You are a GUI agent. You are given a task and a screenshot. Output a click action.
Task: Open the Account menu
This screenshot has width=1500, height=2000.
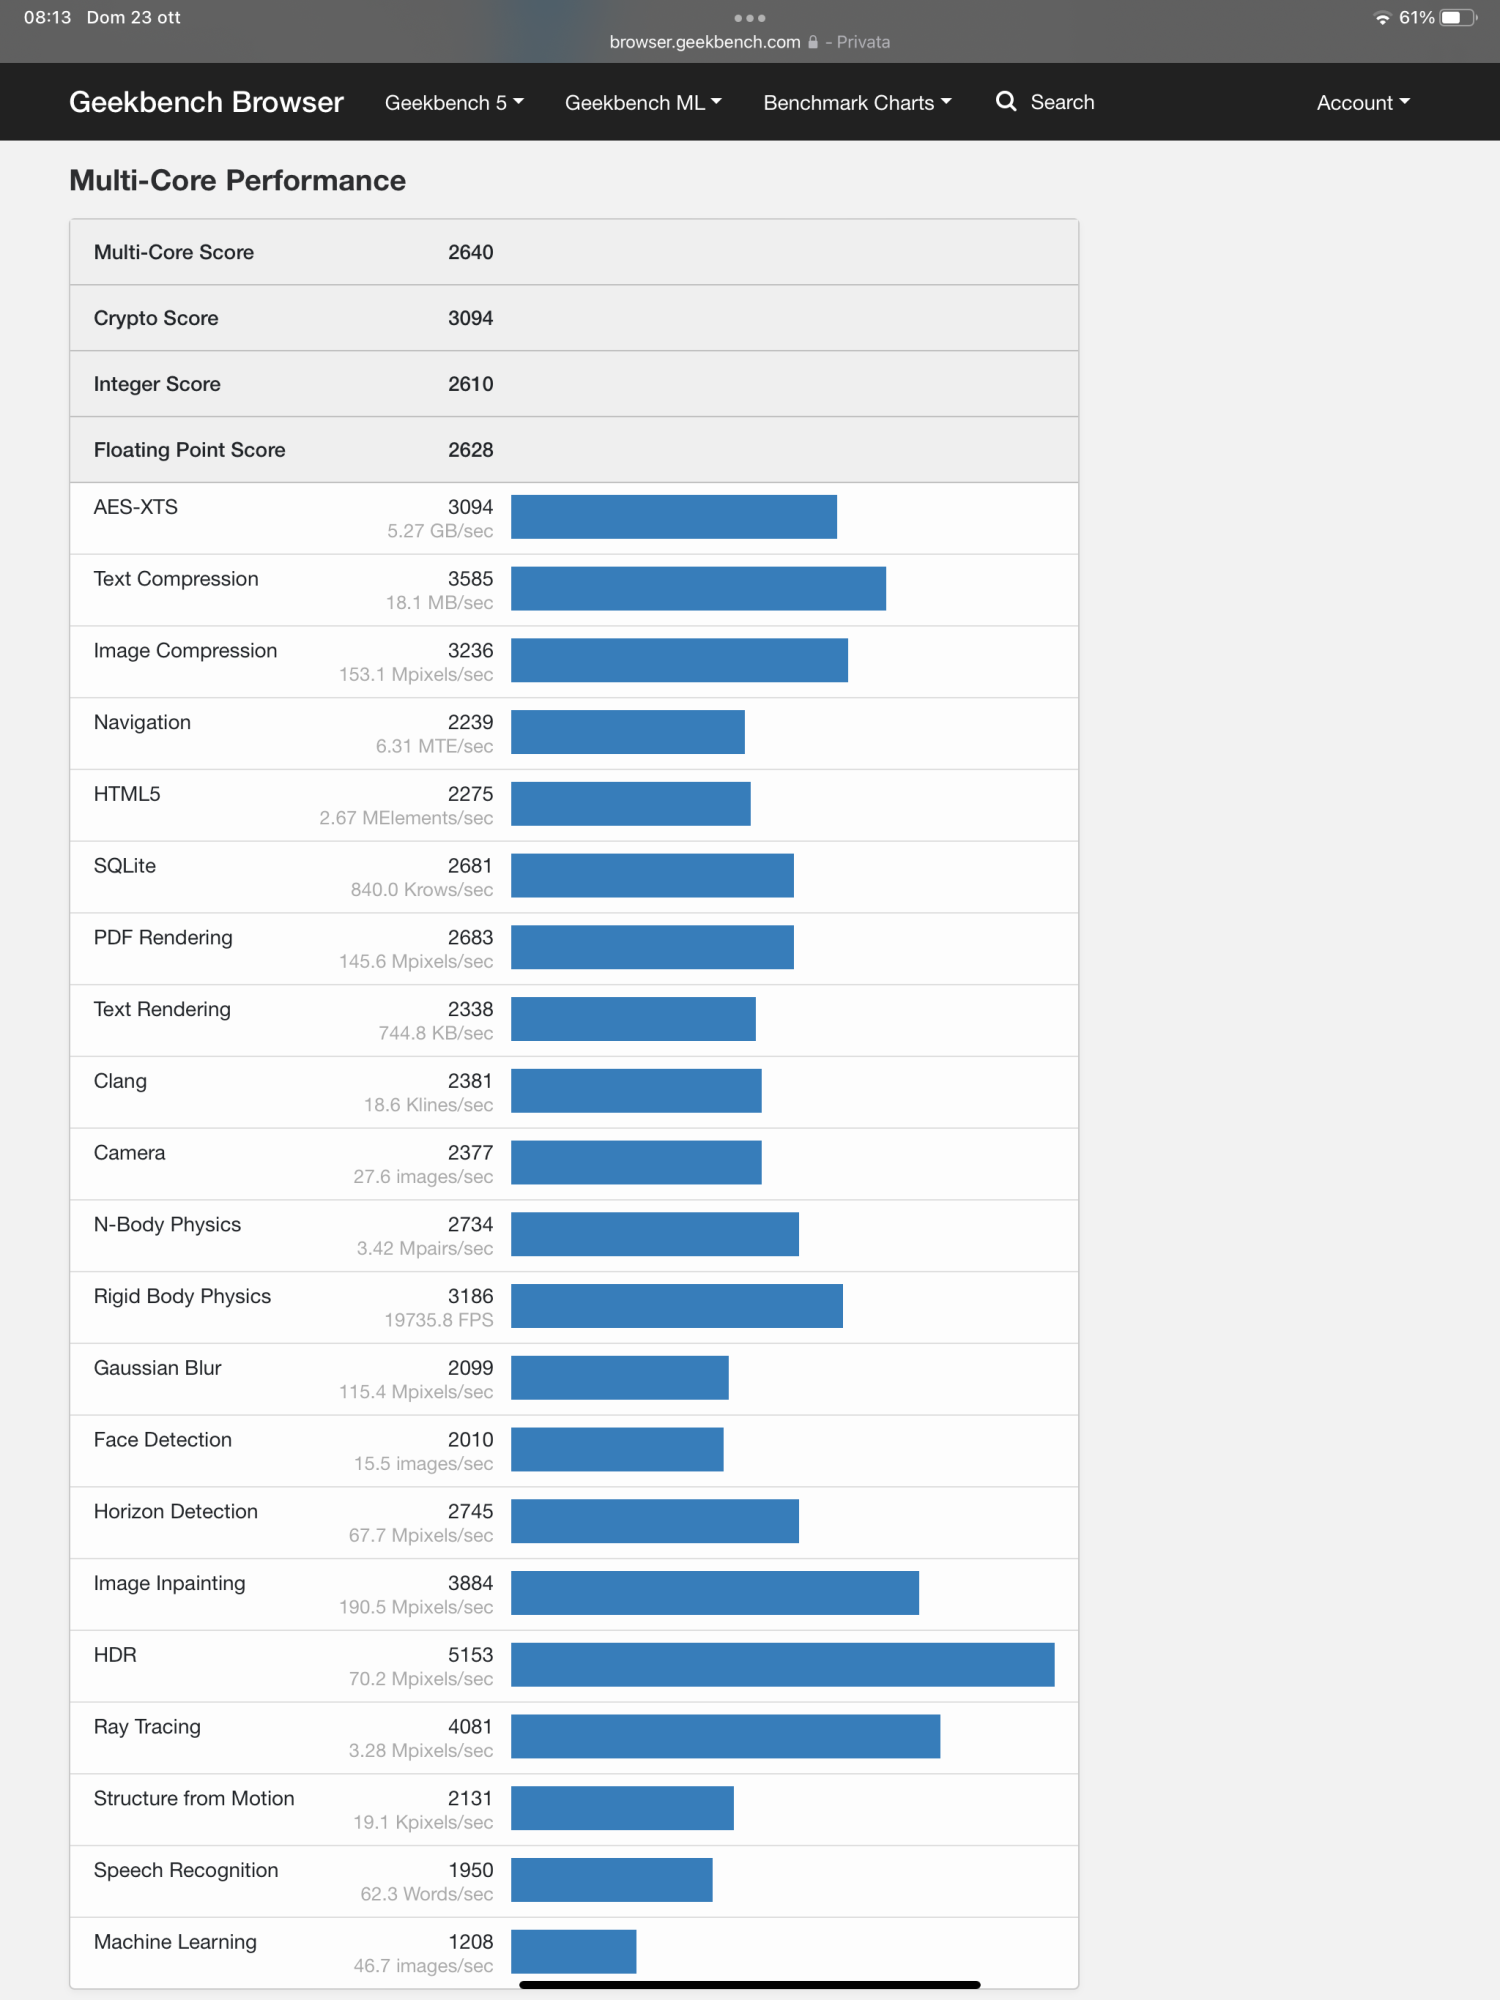point(1363,103)
